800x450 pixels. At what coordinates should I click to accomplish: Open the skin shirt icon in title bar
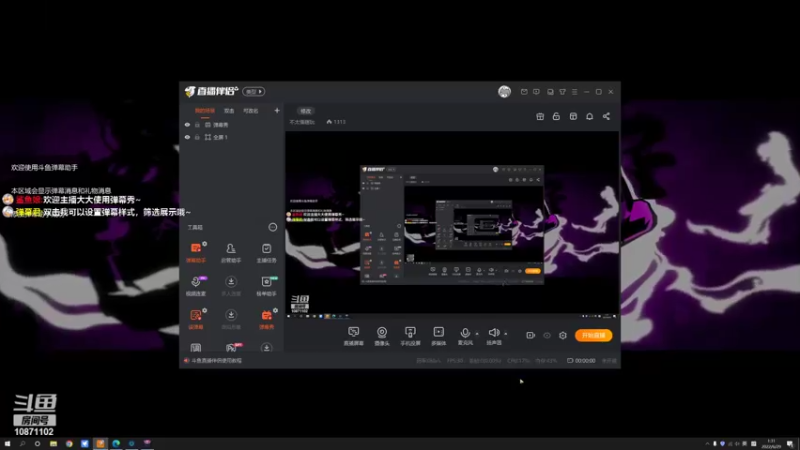pyautogui.click(x=562, y=92)
